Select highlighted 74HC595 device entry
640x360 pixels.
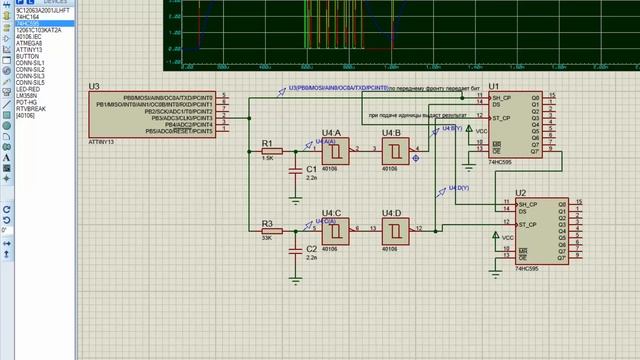tap(44, 23)
